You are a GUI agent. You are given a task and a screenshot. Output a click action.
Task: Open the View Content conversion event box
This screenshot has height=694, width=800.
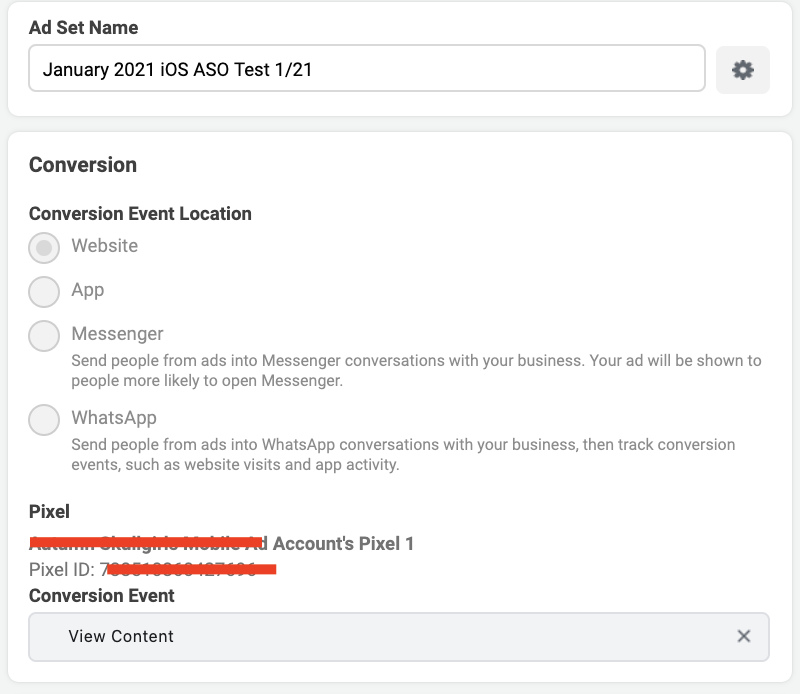398,637
